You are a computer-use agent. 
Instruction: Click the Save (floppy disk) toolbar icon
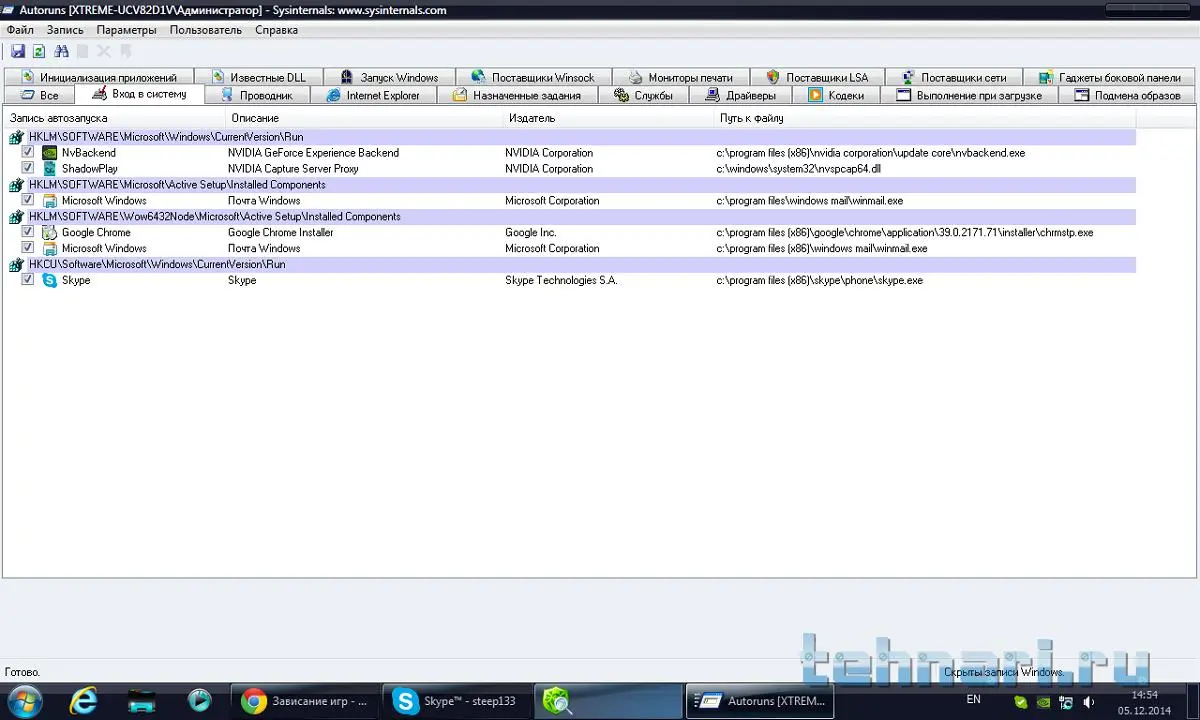[x=18, y=51]
